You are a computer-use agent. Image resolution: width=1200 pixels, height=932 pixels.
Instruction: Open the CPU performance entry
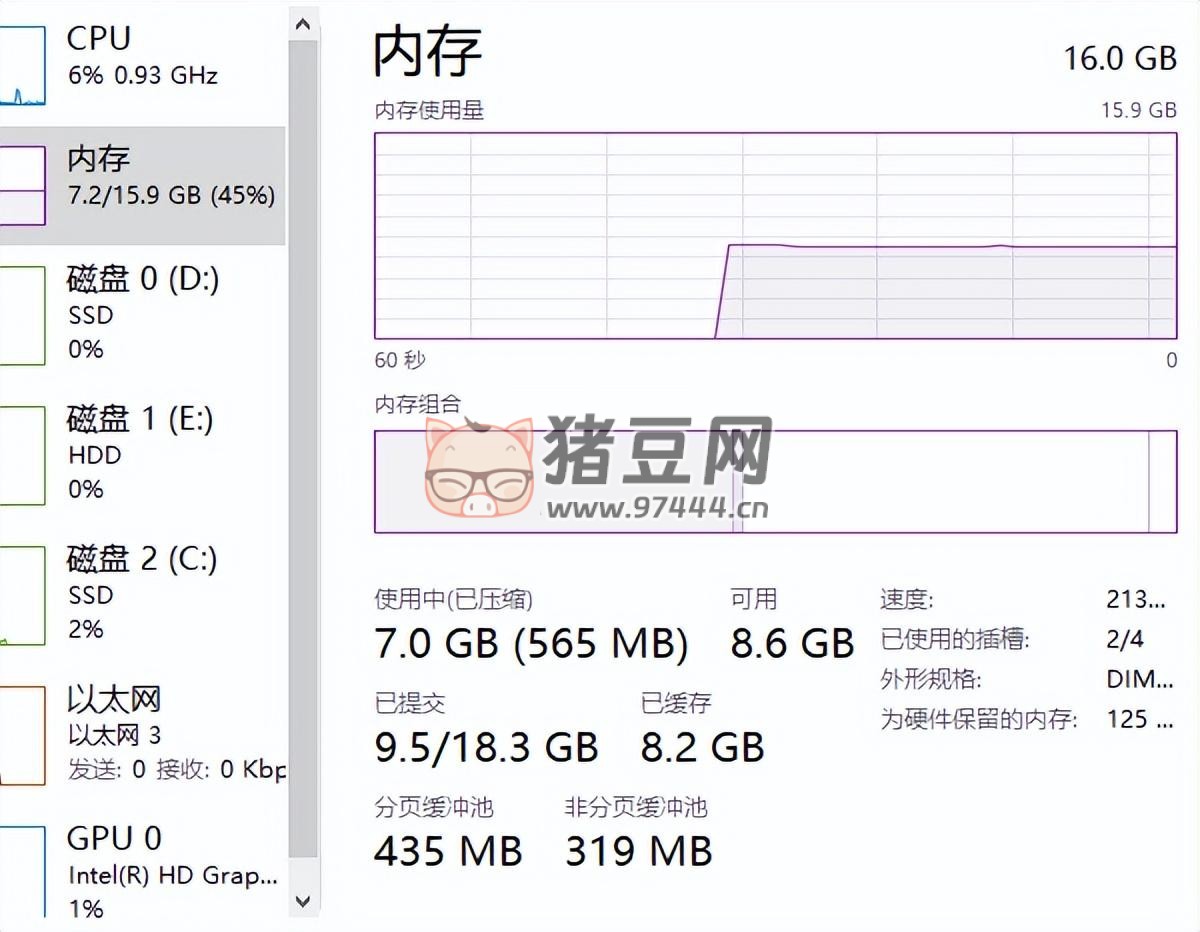coord(142,57)
